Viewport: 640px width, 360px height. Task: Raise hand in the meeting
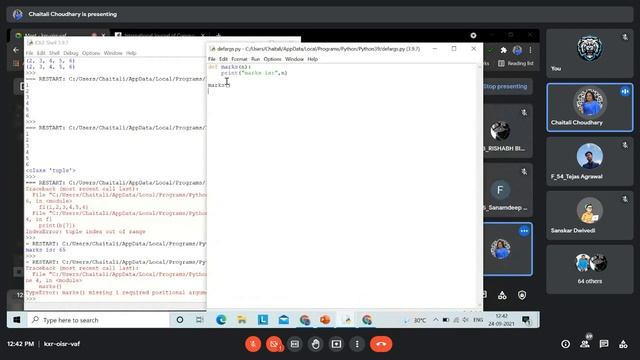[316, 344]
